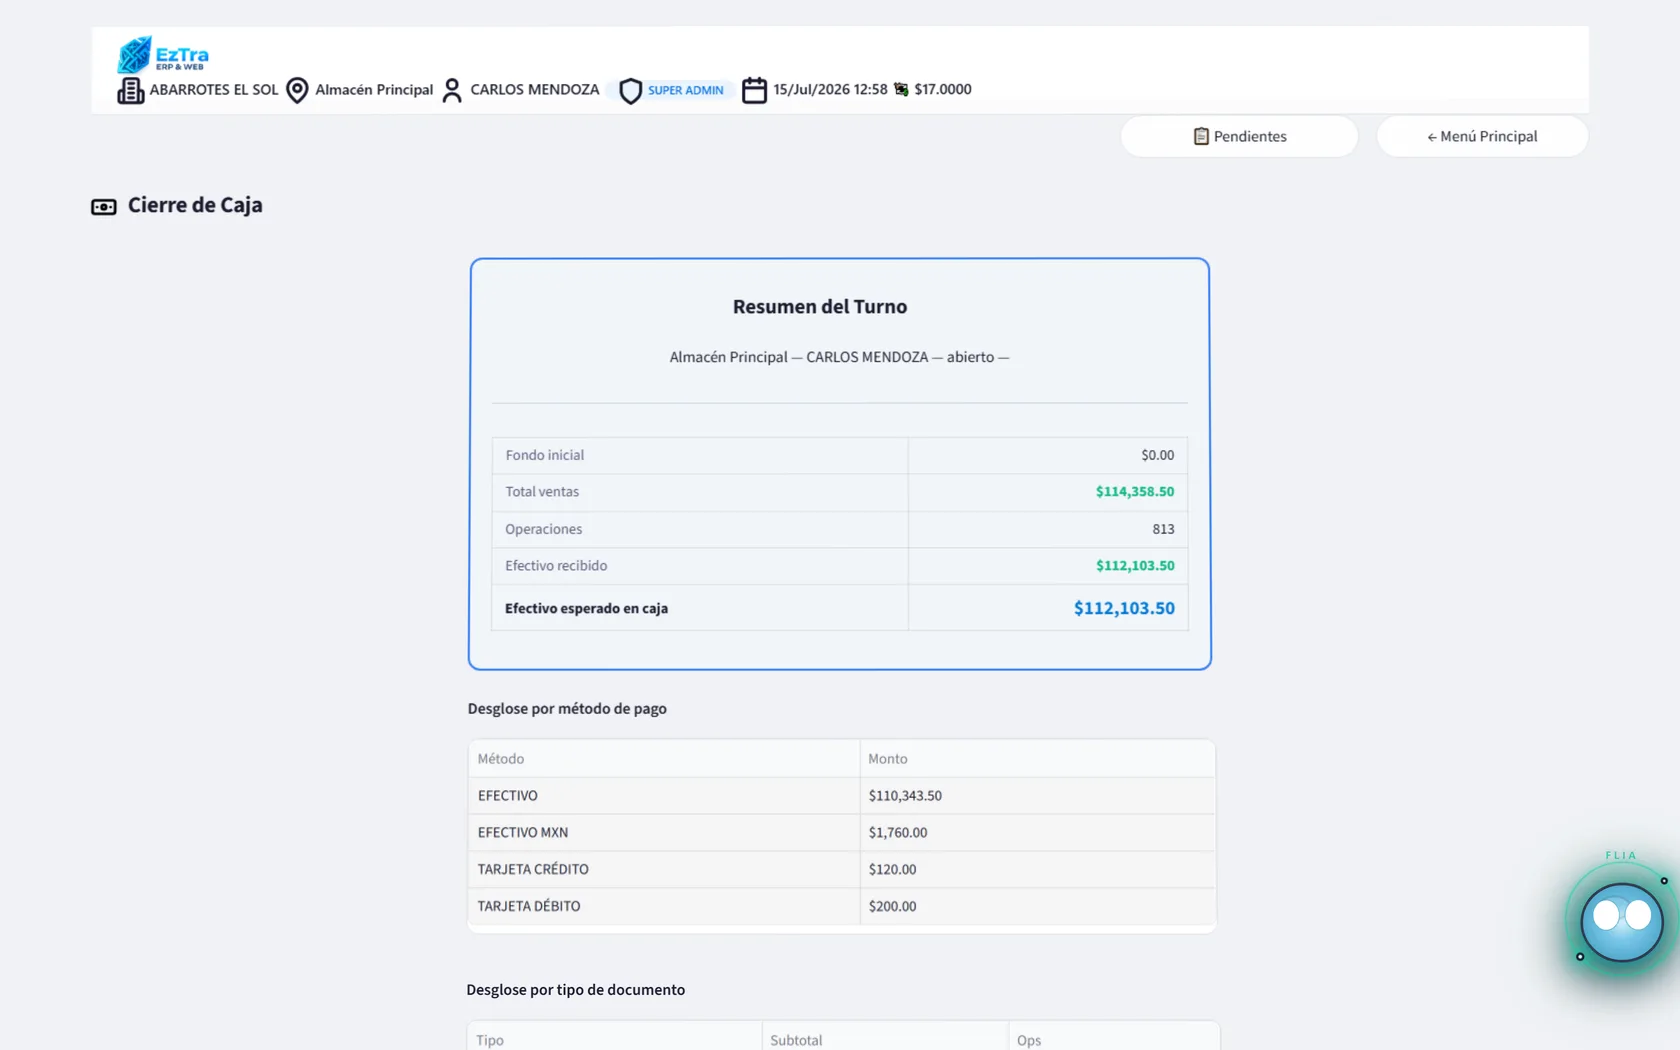Viewport: 1680px width, 1050px height.
Task: Go back to Menú Principal
Action: tap(1482, 136)
